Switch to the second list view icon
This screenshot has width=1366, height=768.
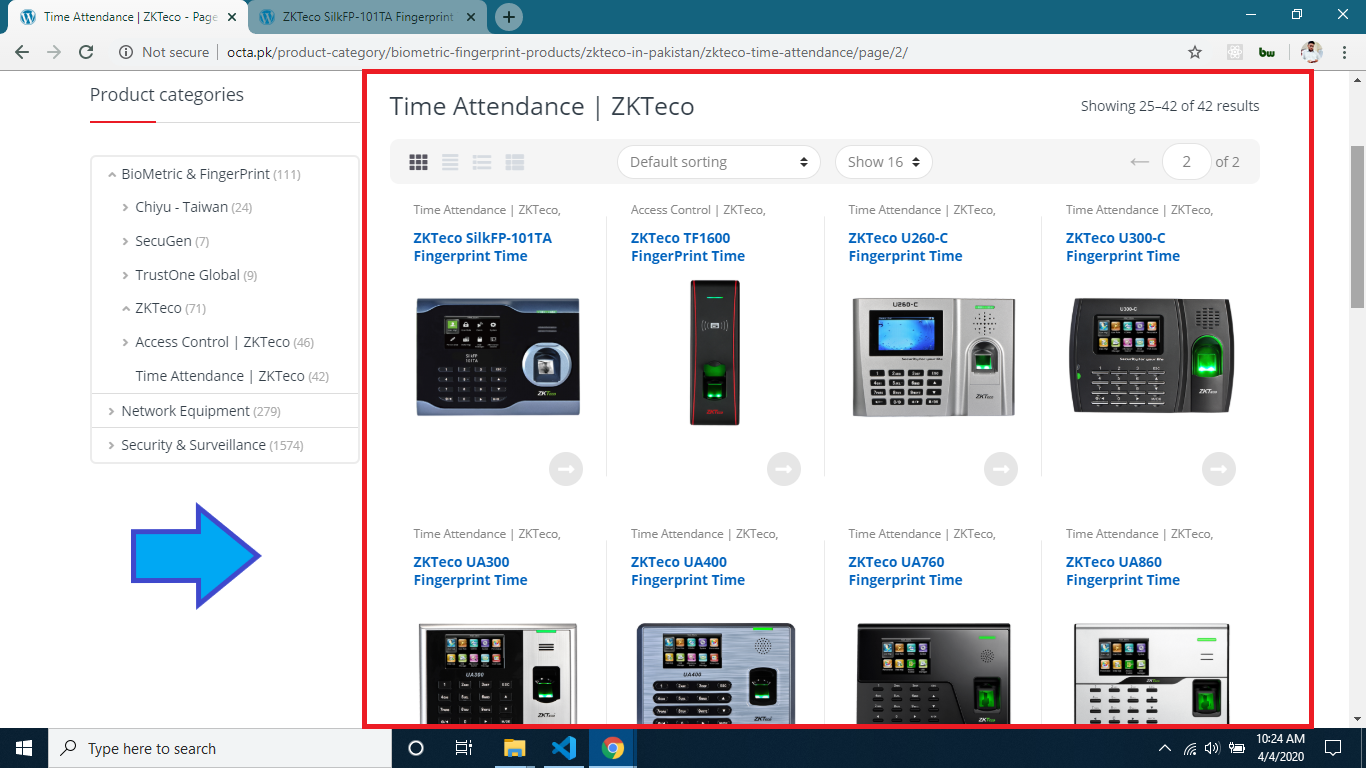[451, 162]
